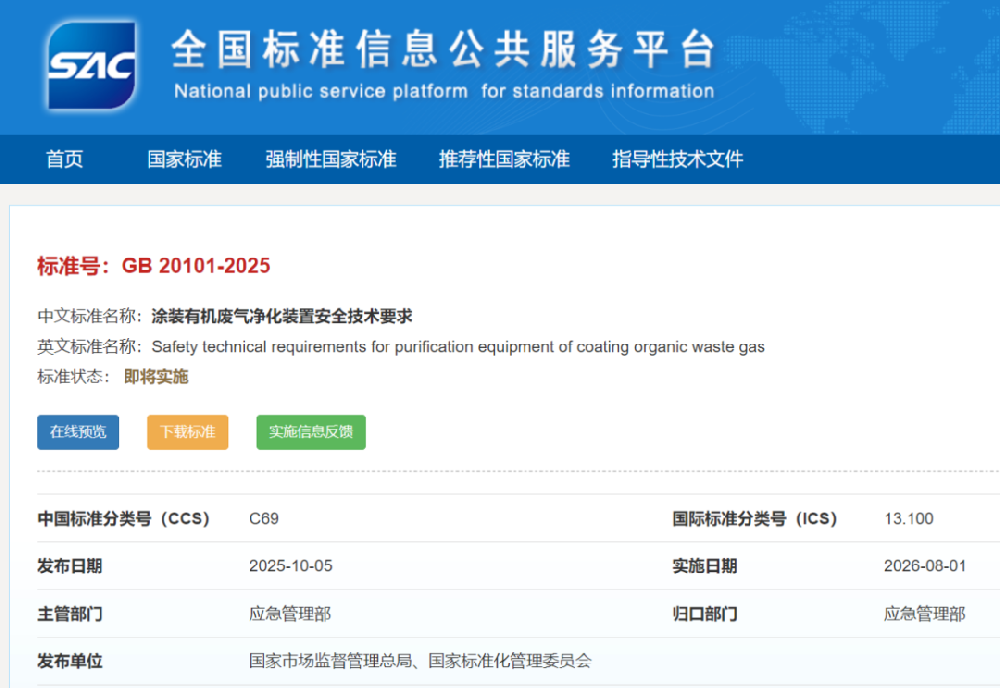Click the 下载标准 download button
1000x688 pixels.
(x=187, y=432)
